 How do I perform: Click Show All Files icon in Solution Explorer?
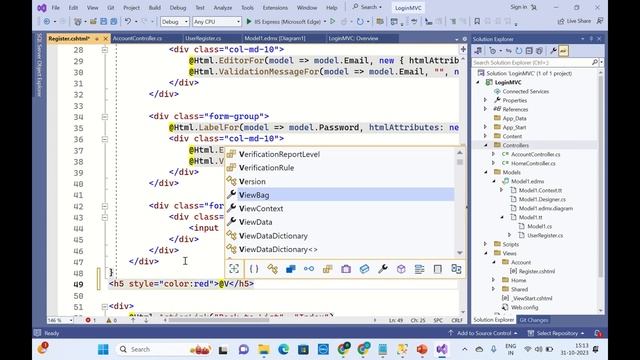[x=539, y=51]
